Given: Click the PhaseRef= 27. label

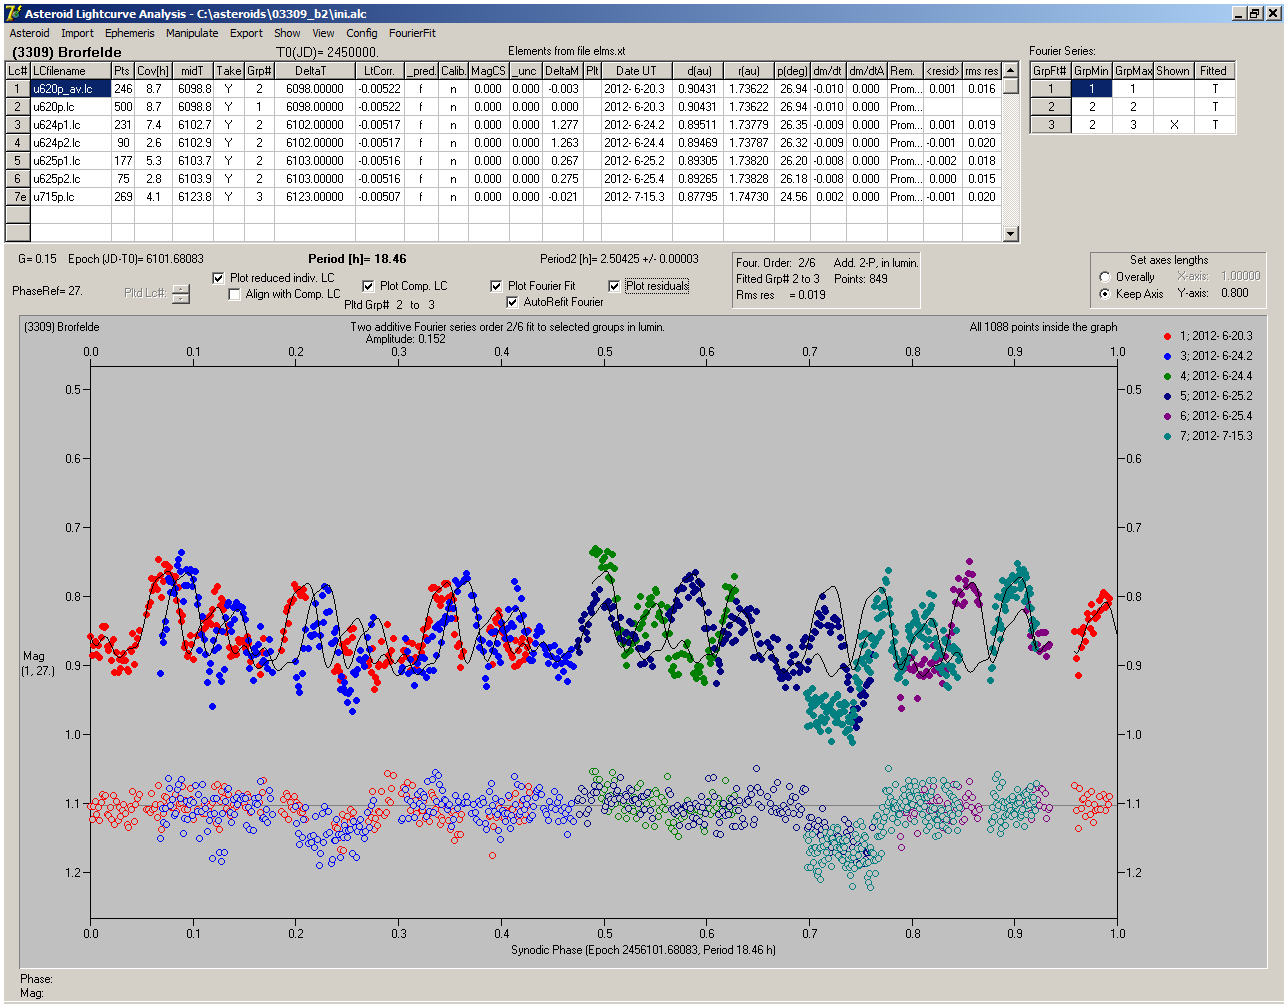Looking at the screenshot, I should [47, 291].
